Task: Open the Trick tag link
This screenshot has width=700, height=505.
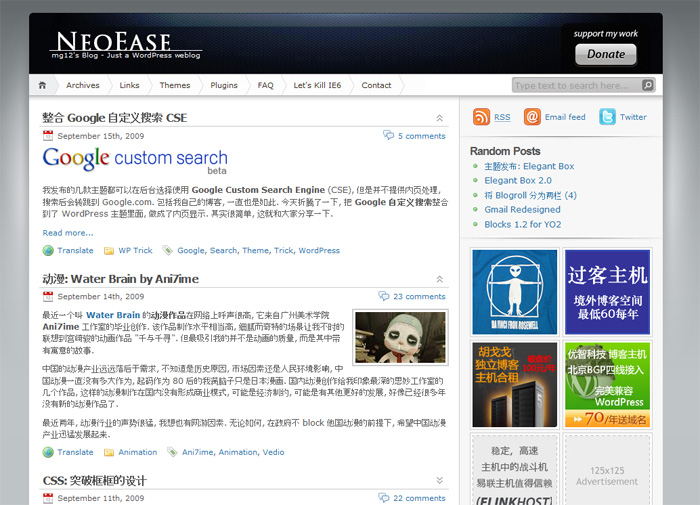Action: [283, 250]
